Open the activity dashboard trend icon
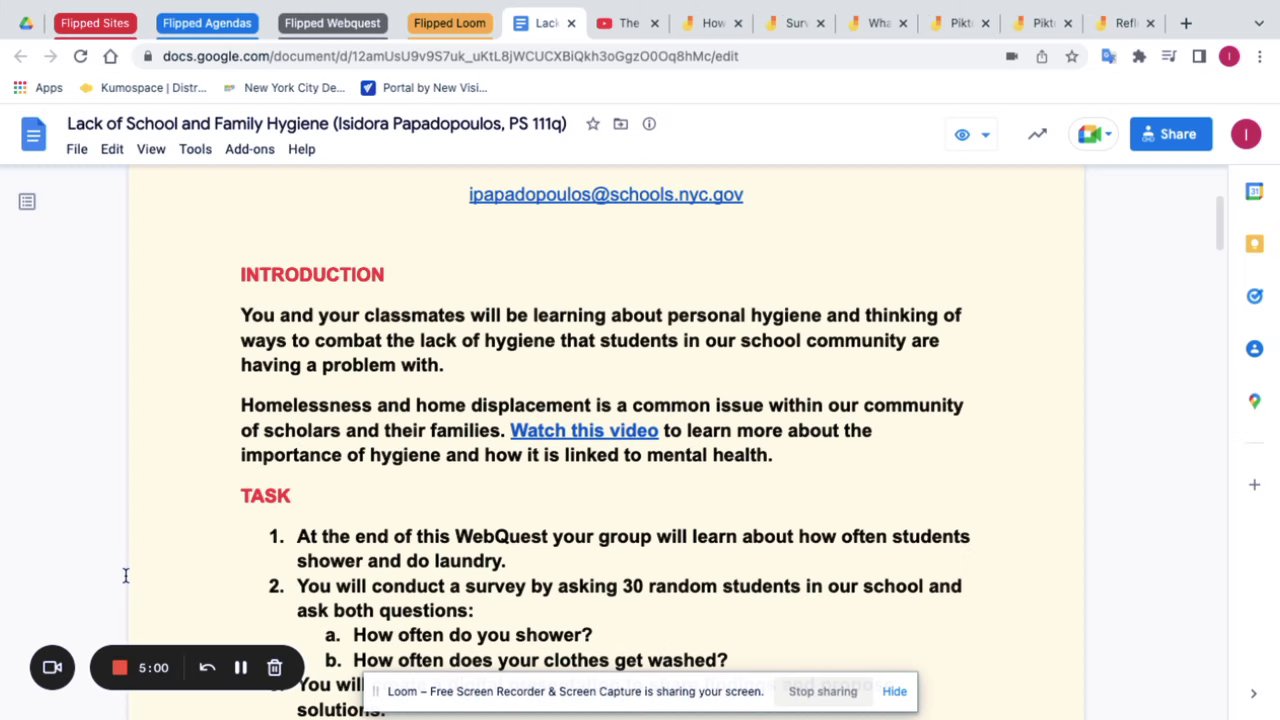Image resolution: width=1280 pixels, height=720 pixels. [1037, 134]
